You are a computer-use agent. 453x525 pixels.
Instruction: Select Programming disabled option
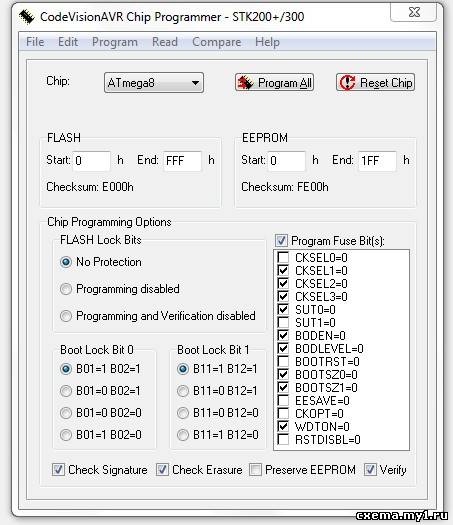click(120, 289)
